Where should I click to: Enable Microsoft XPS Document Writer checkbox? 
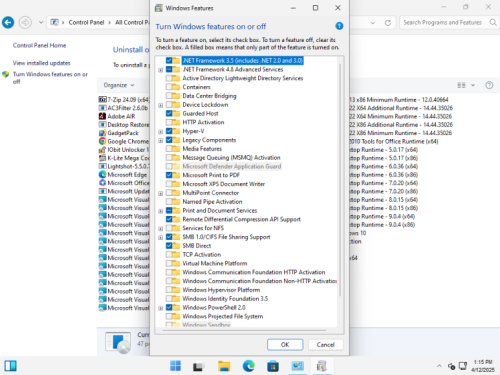[169, 184]
